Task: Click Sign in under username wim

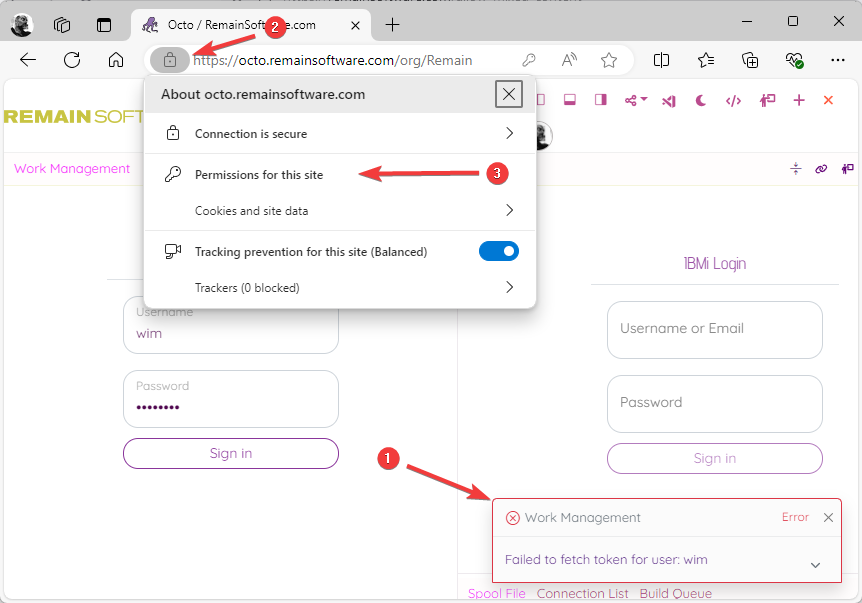Action: (231, 453)
